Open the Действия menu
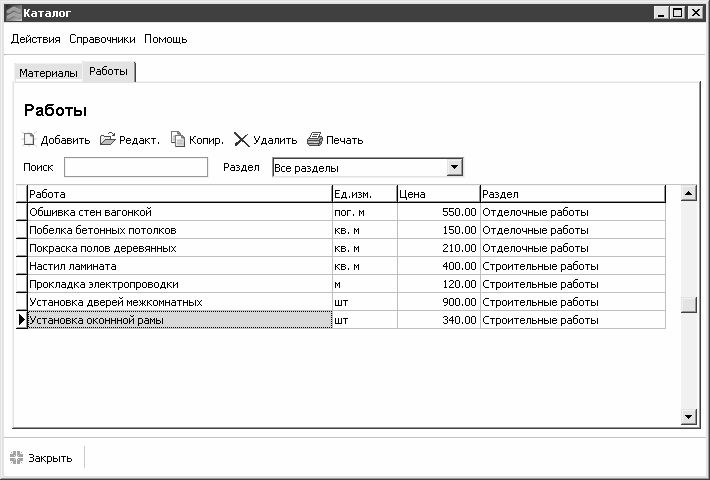This screenshot has width=710, height=480. click(x=37, y=39)
